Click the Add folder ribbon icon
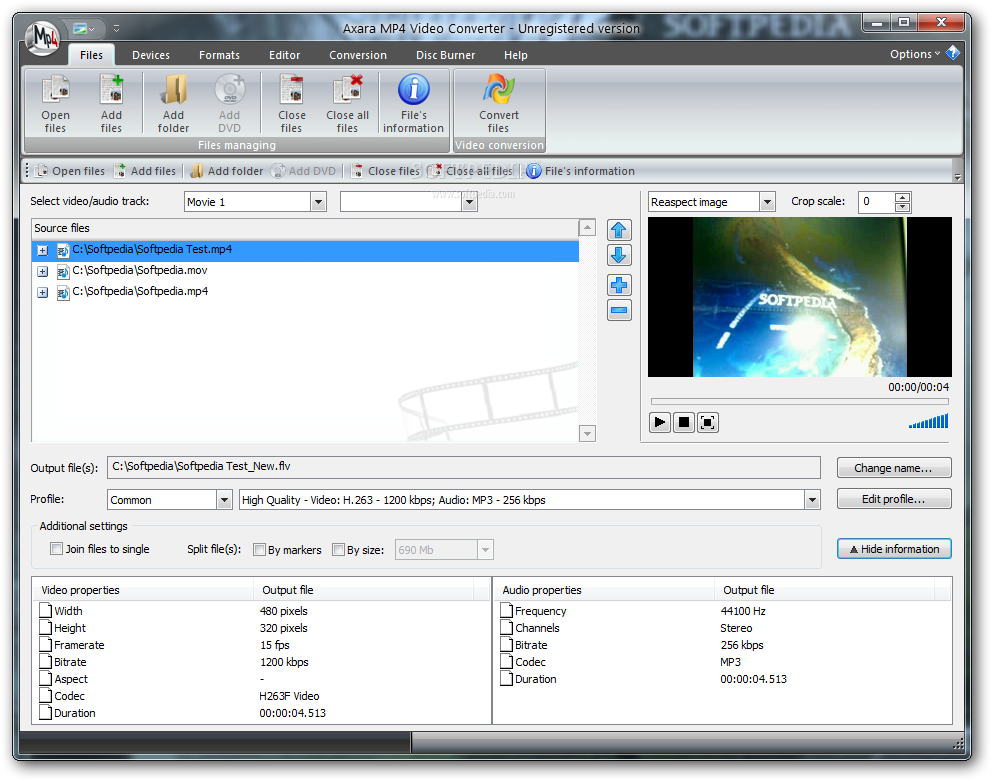The height and width of the screenshot is (781, 992). point(173,104)
